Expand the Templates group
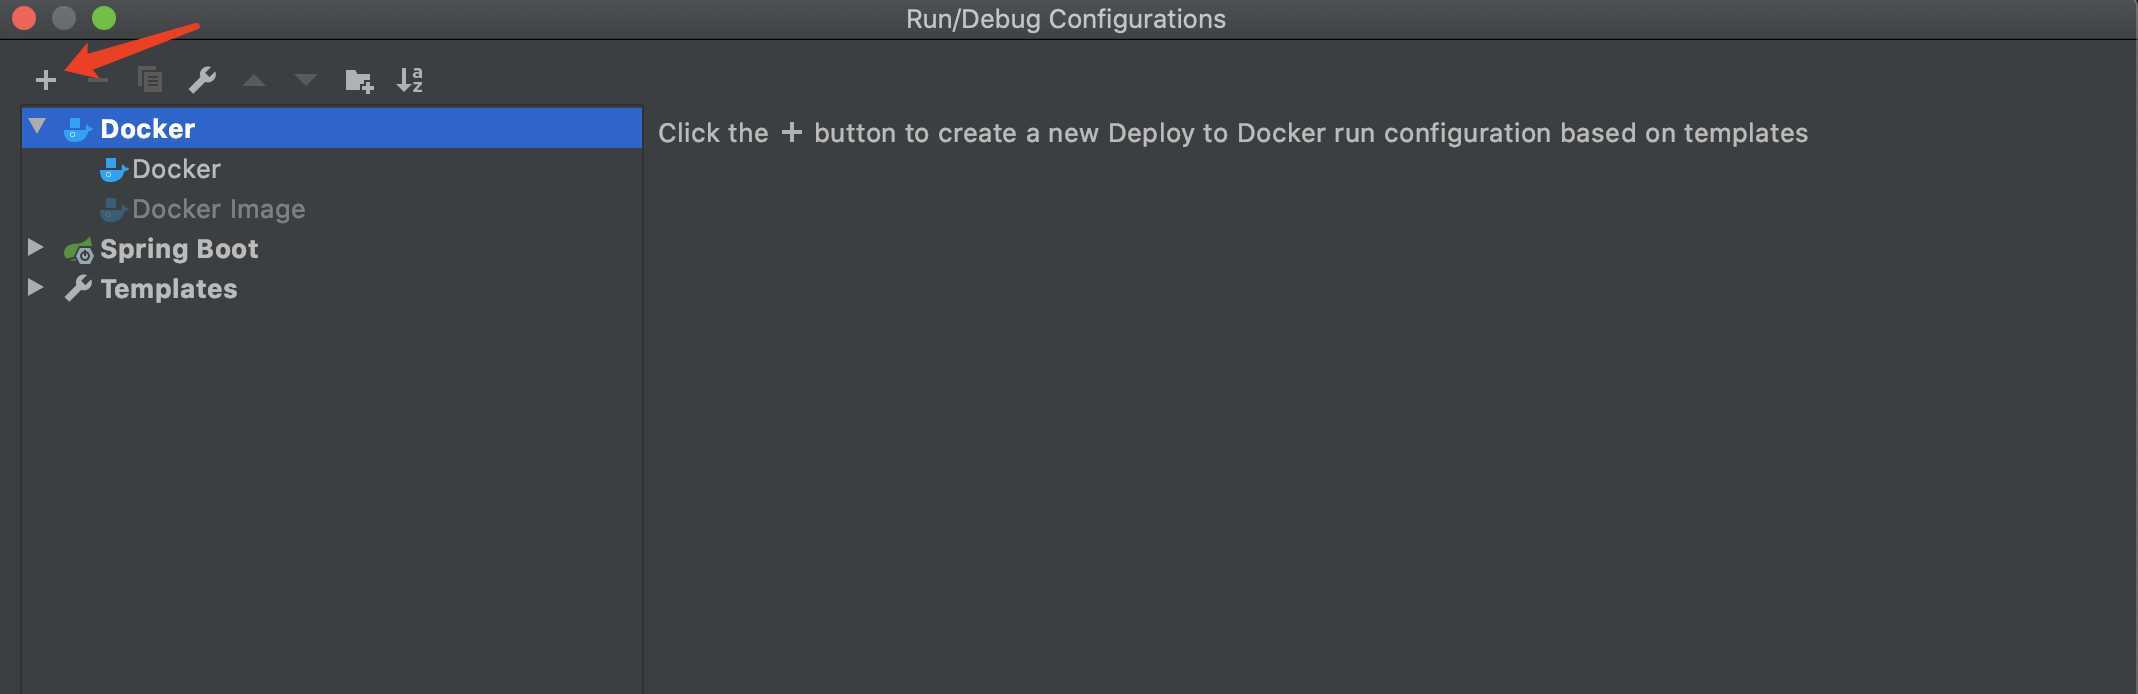Screen dimensions: 2138x694 pyautogui.click(x=35, y=287)
